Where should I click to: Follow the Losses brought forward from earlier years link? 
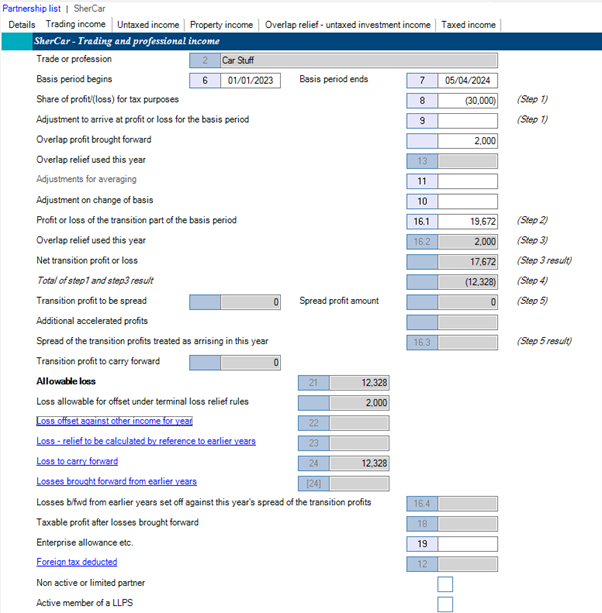[116, 481]
